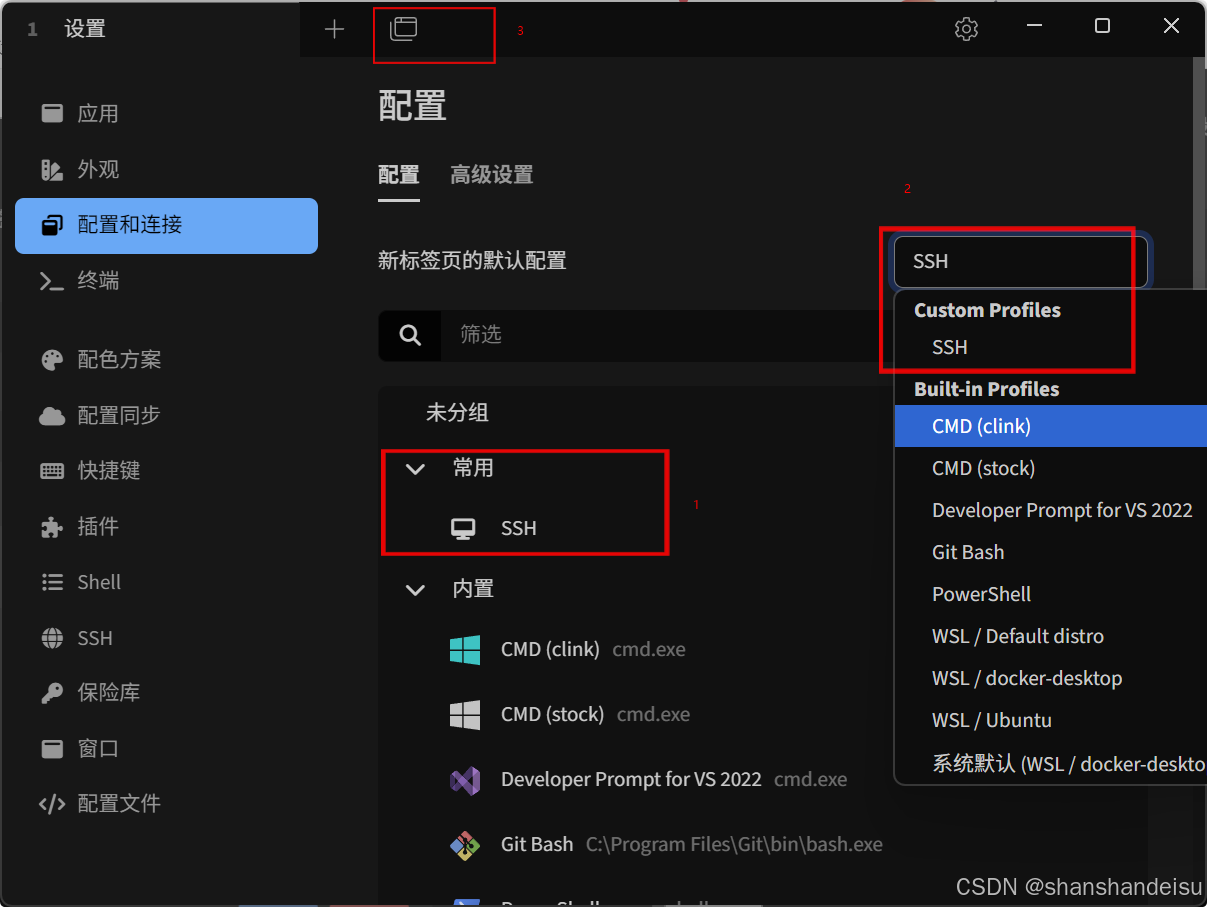Choose 系统默认 (WSL / docker-desktop) option
This screenshot has width=1207, height=907.
click(1050, 764)
